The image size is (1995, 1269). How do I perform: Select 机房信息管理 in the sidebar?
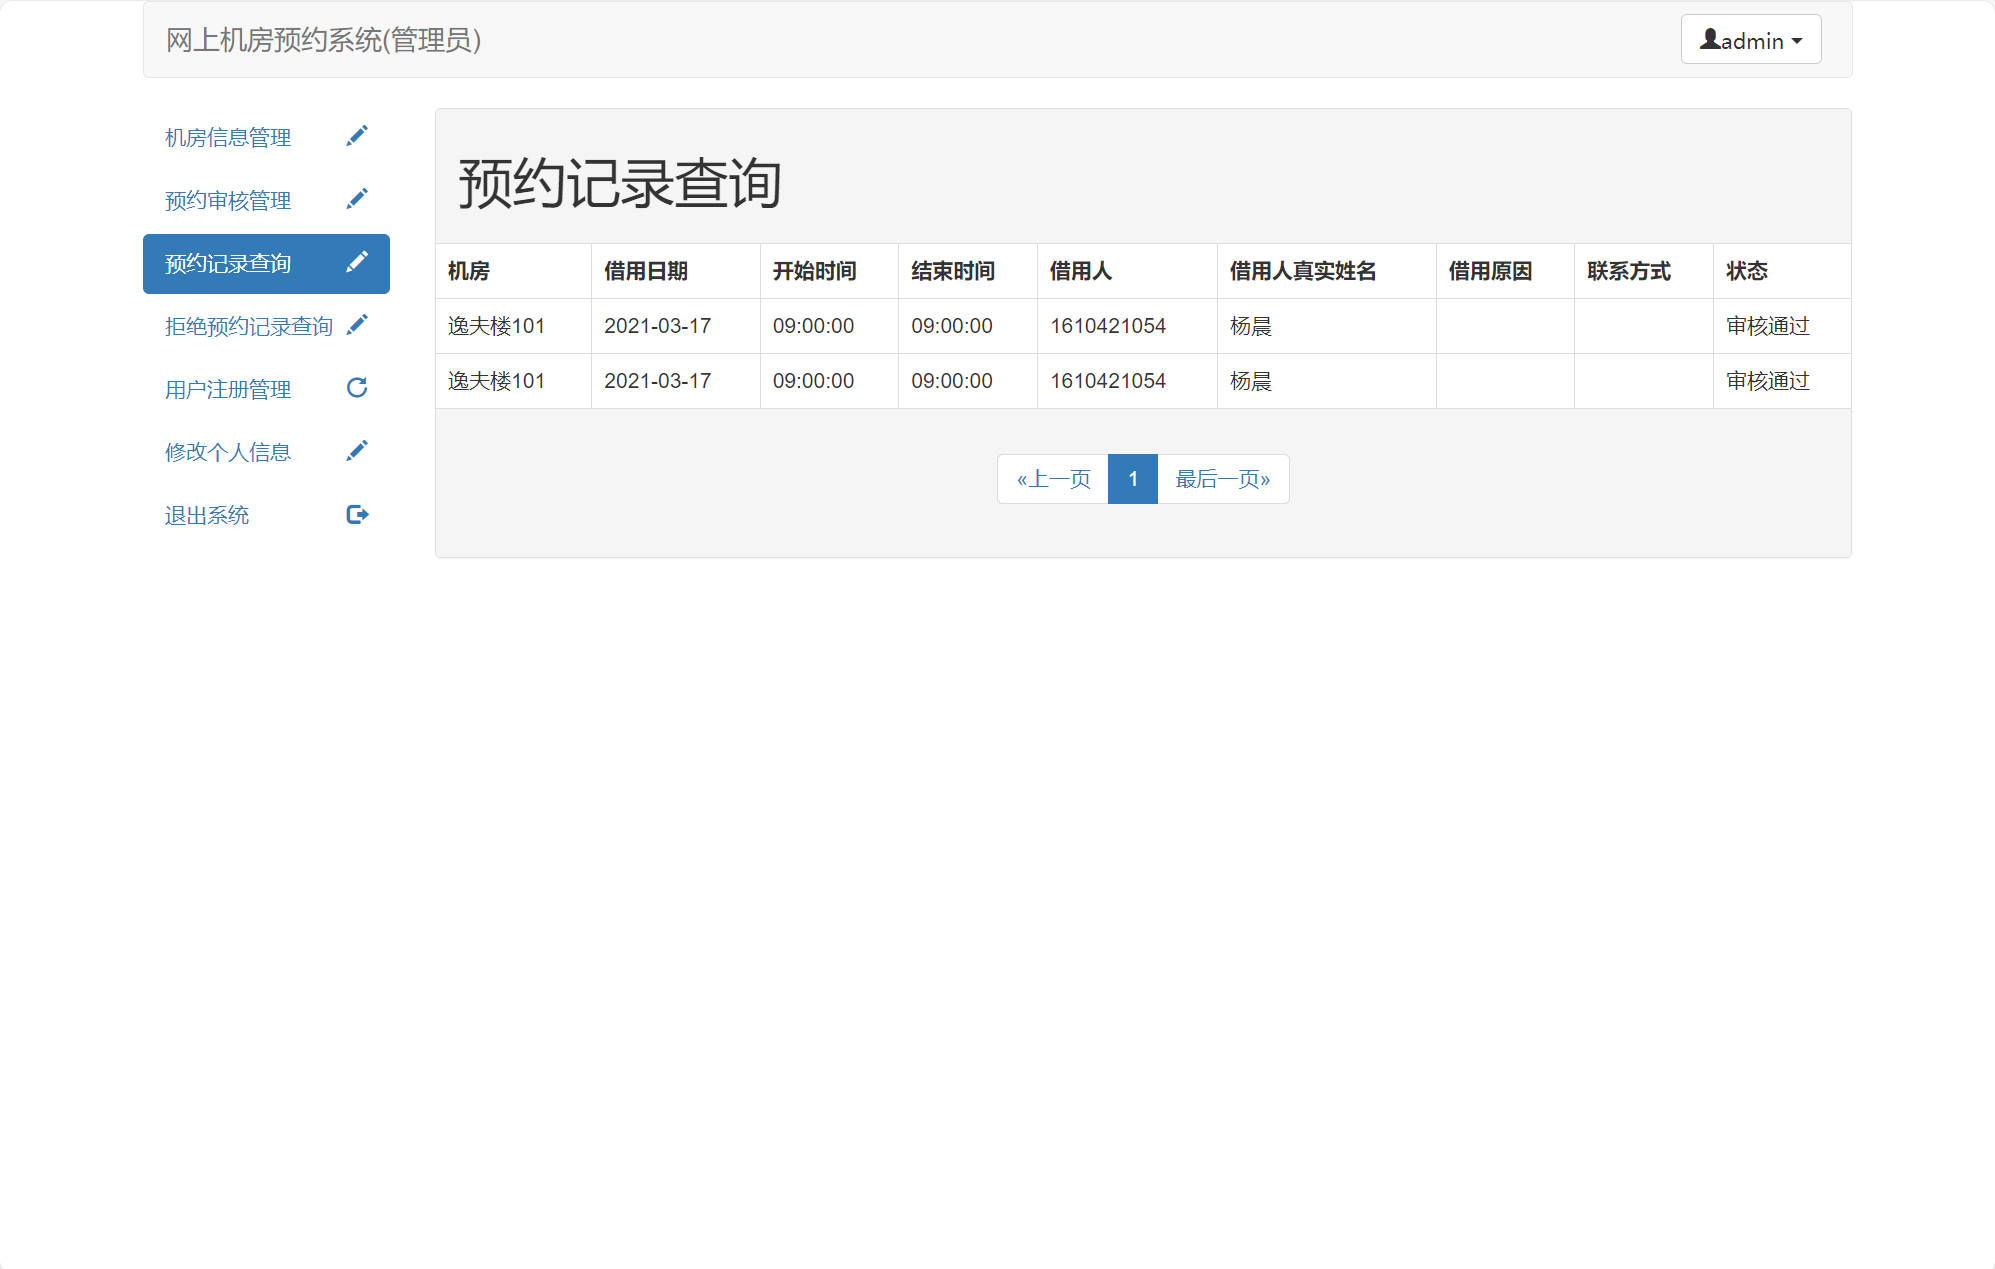point(227,137)
